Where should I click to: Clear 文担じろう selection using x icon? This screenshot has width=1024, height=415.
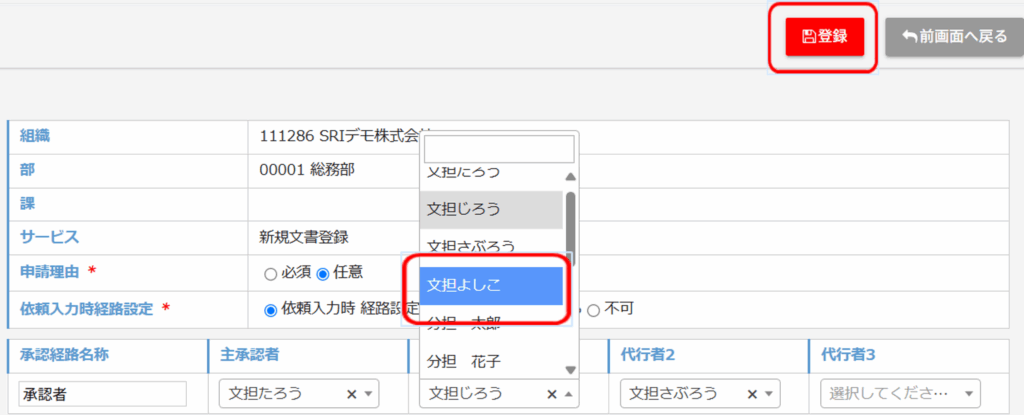(551, 394)
